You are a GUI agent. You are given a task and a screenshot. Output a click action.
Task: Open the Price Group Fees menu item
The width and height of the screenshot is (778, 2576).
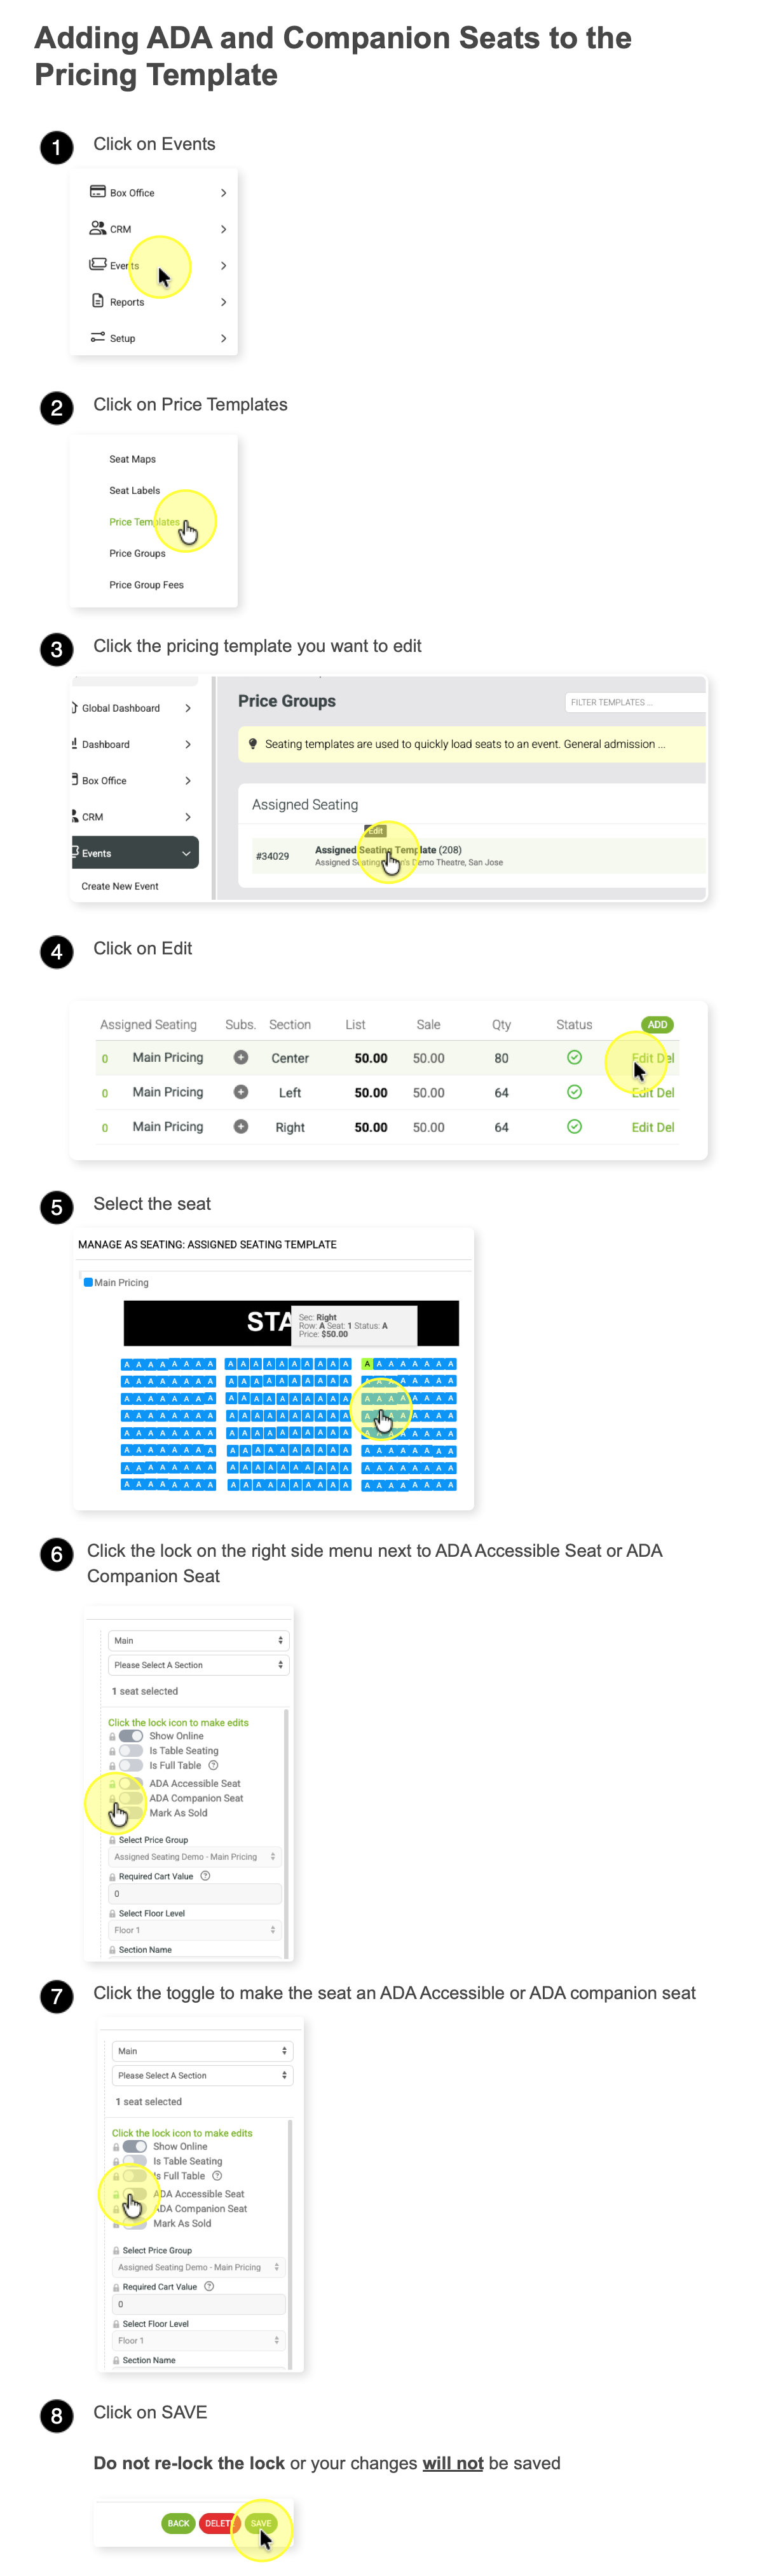(x=147, y=585)
